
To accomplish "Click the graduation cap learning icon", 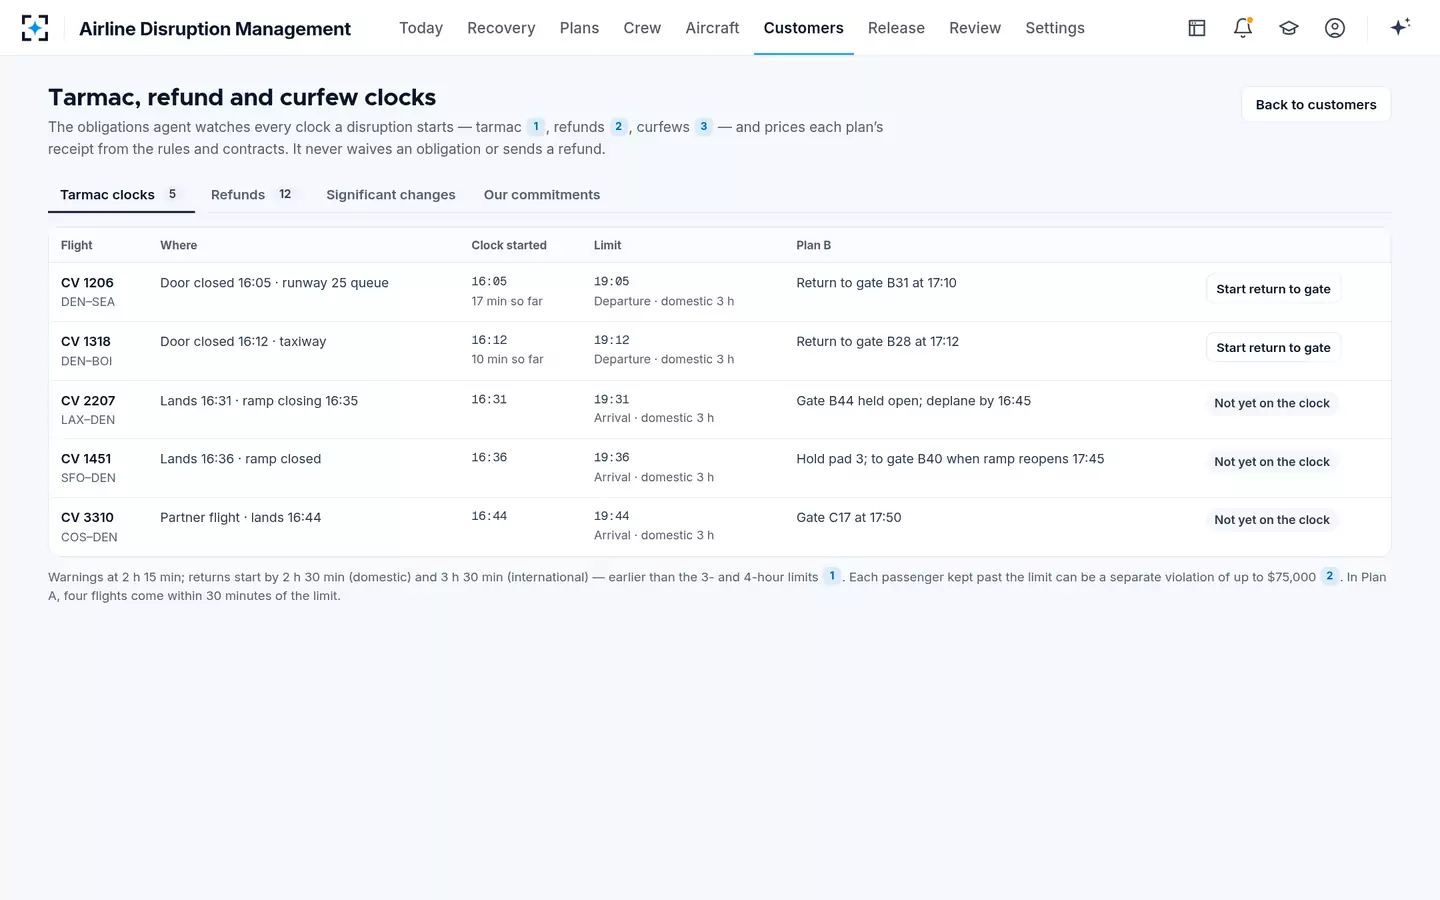I will (1289, 28).
